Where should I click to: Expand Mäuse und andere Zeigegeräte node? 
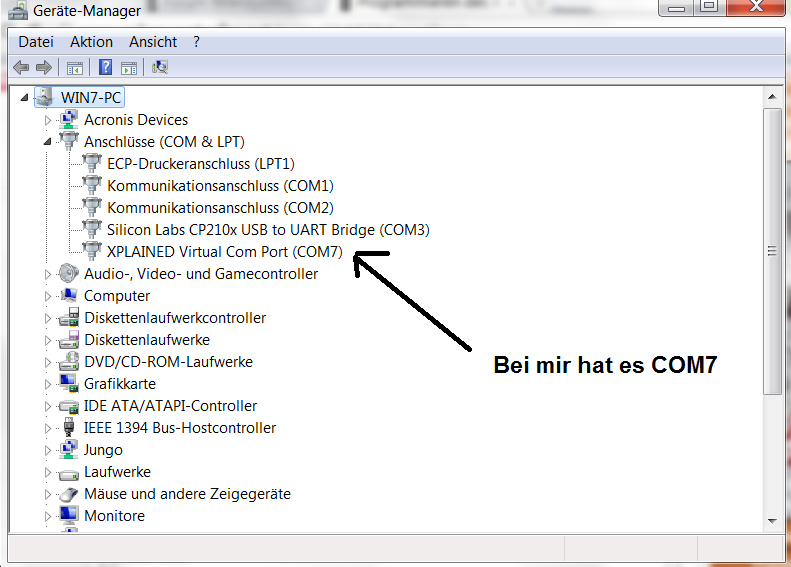(48, 494)
